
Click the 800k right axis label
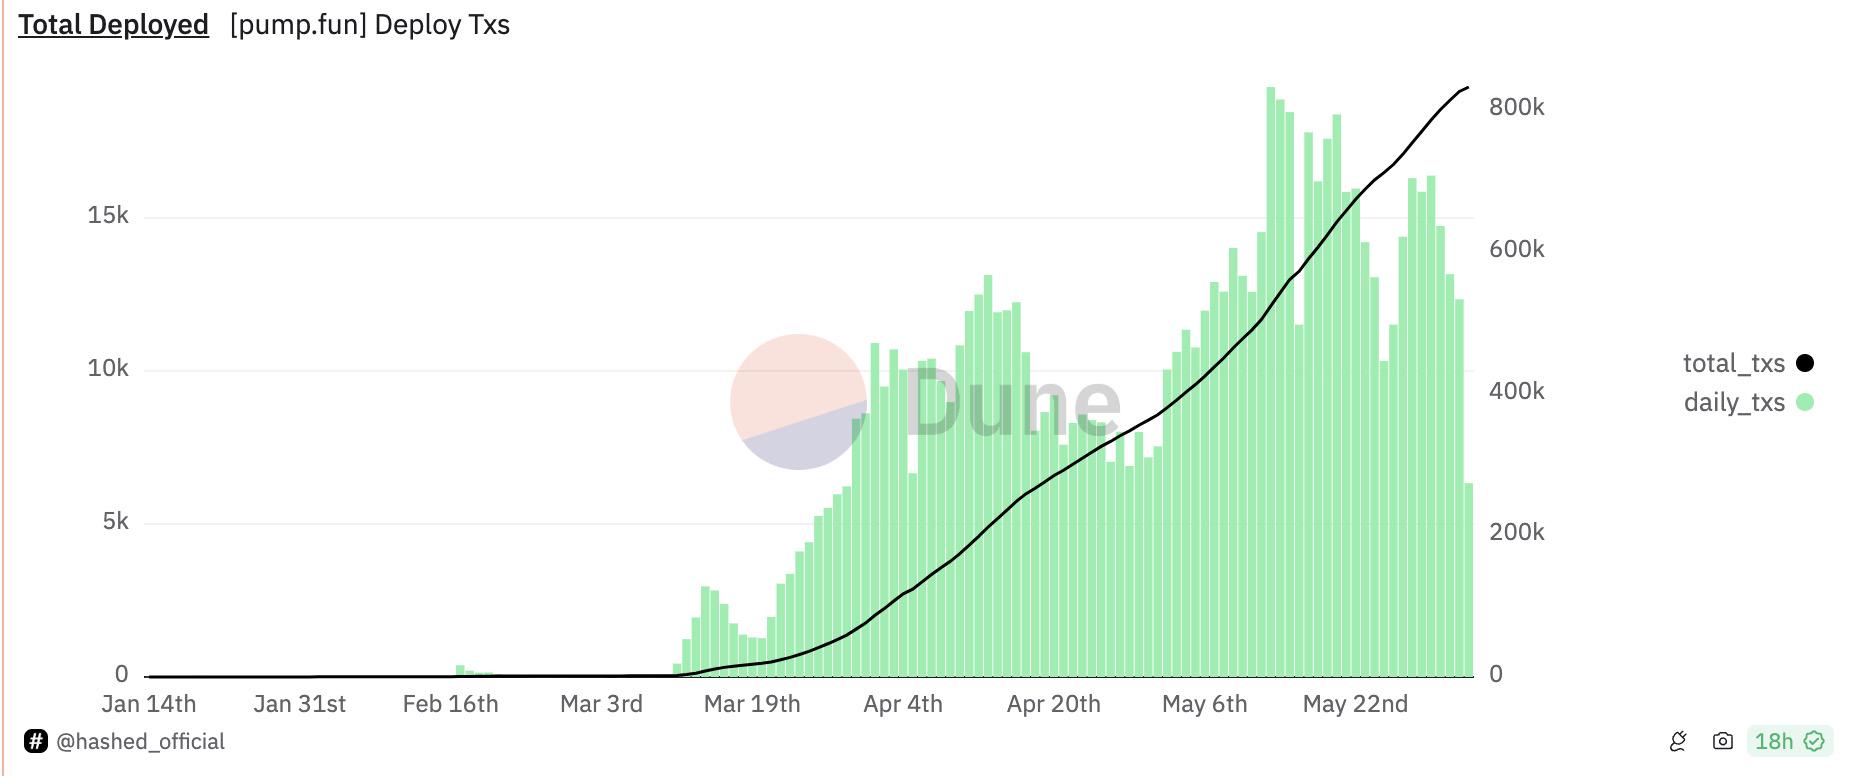tap(1516, 107)
